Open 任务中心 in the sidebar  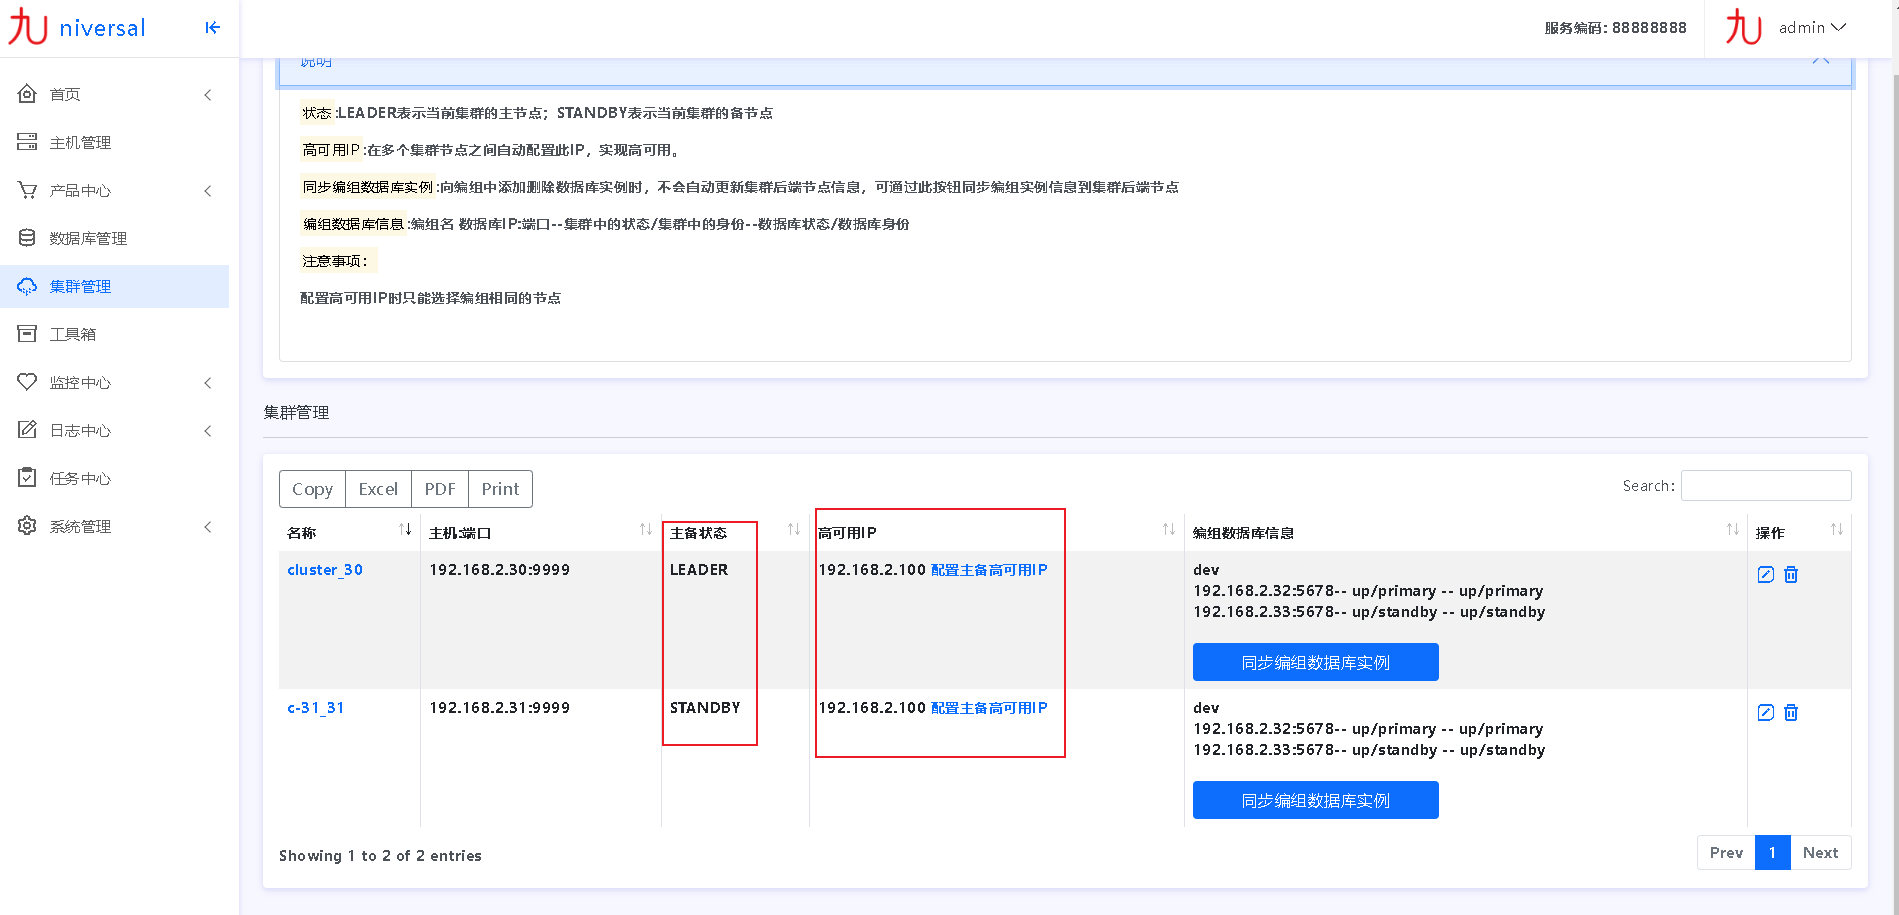80,478
